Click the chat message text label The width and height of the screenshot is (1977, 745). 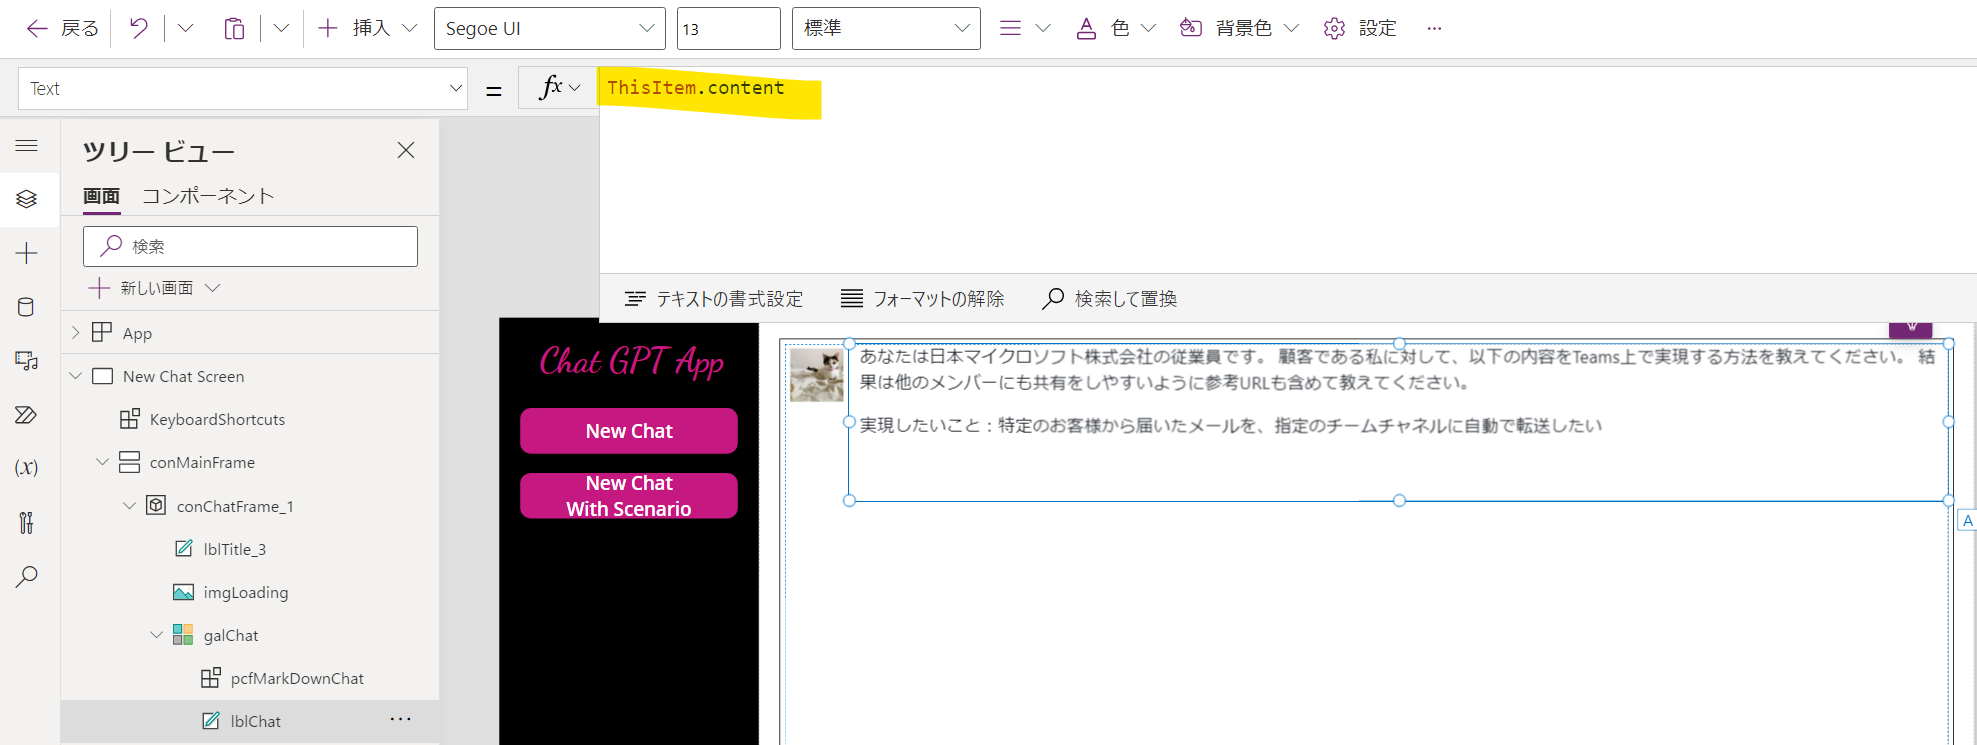1398,421
